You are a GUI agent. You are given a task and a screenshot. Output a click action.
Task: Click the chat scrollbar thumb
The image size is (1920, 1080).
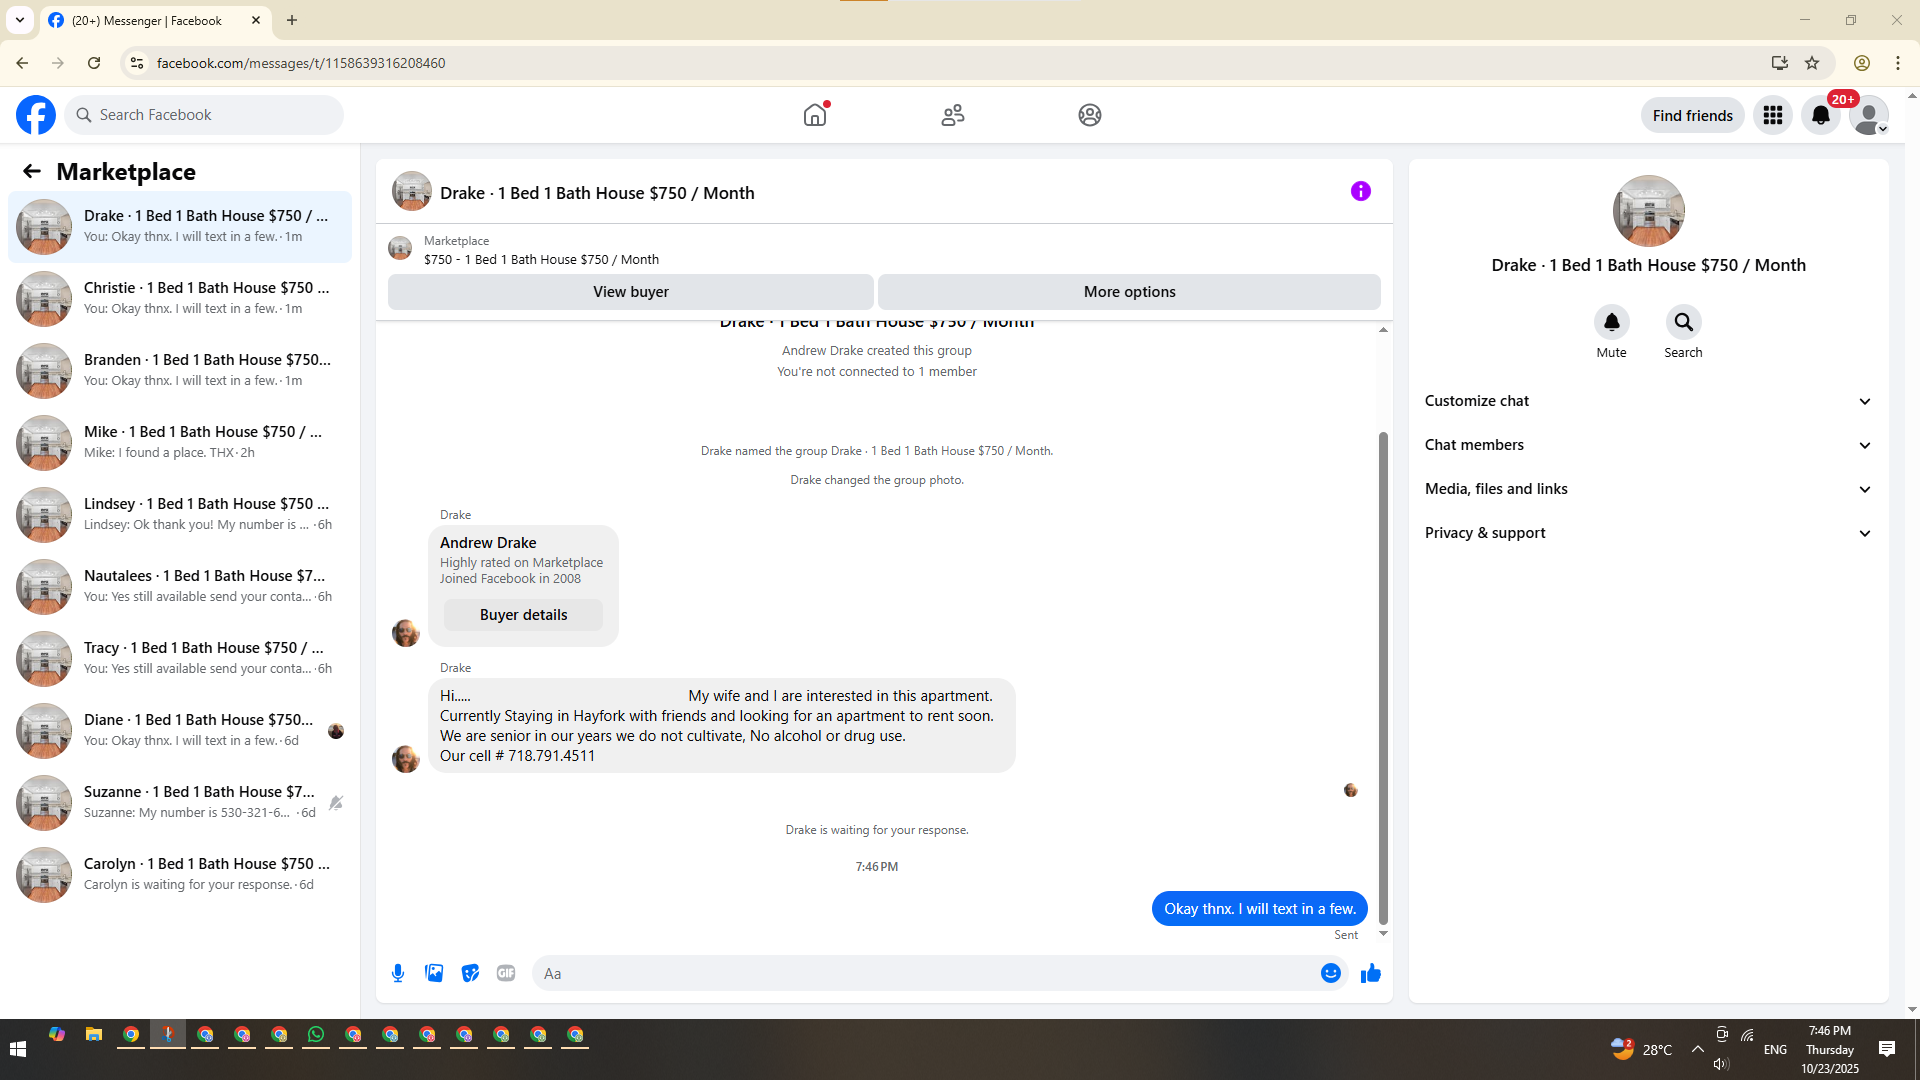point(1383,680)
